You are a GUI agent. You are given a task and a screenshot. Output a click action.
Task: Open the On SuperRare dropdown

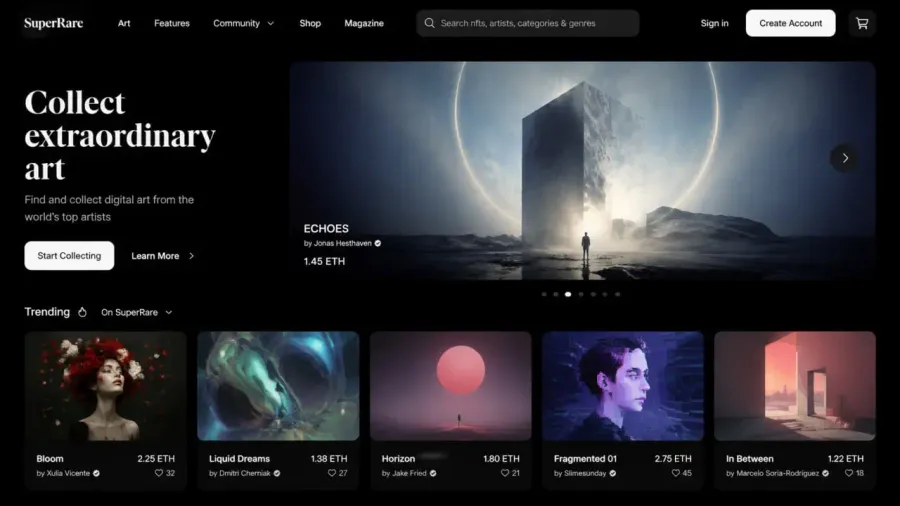tap(137, 312)
